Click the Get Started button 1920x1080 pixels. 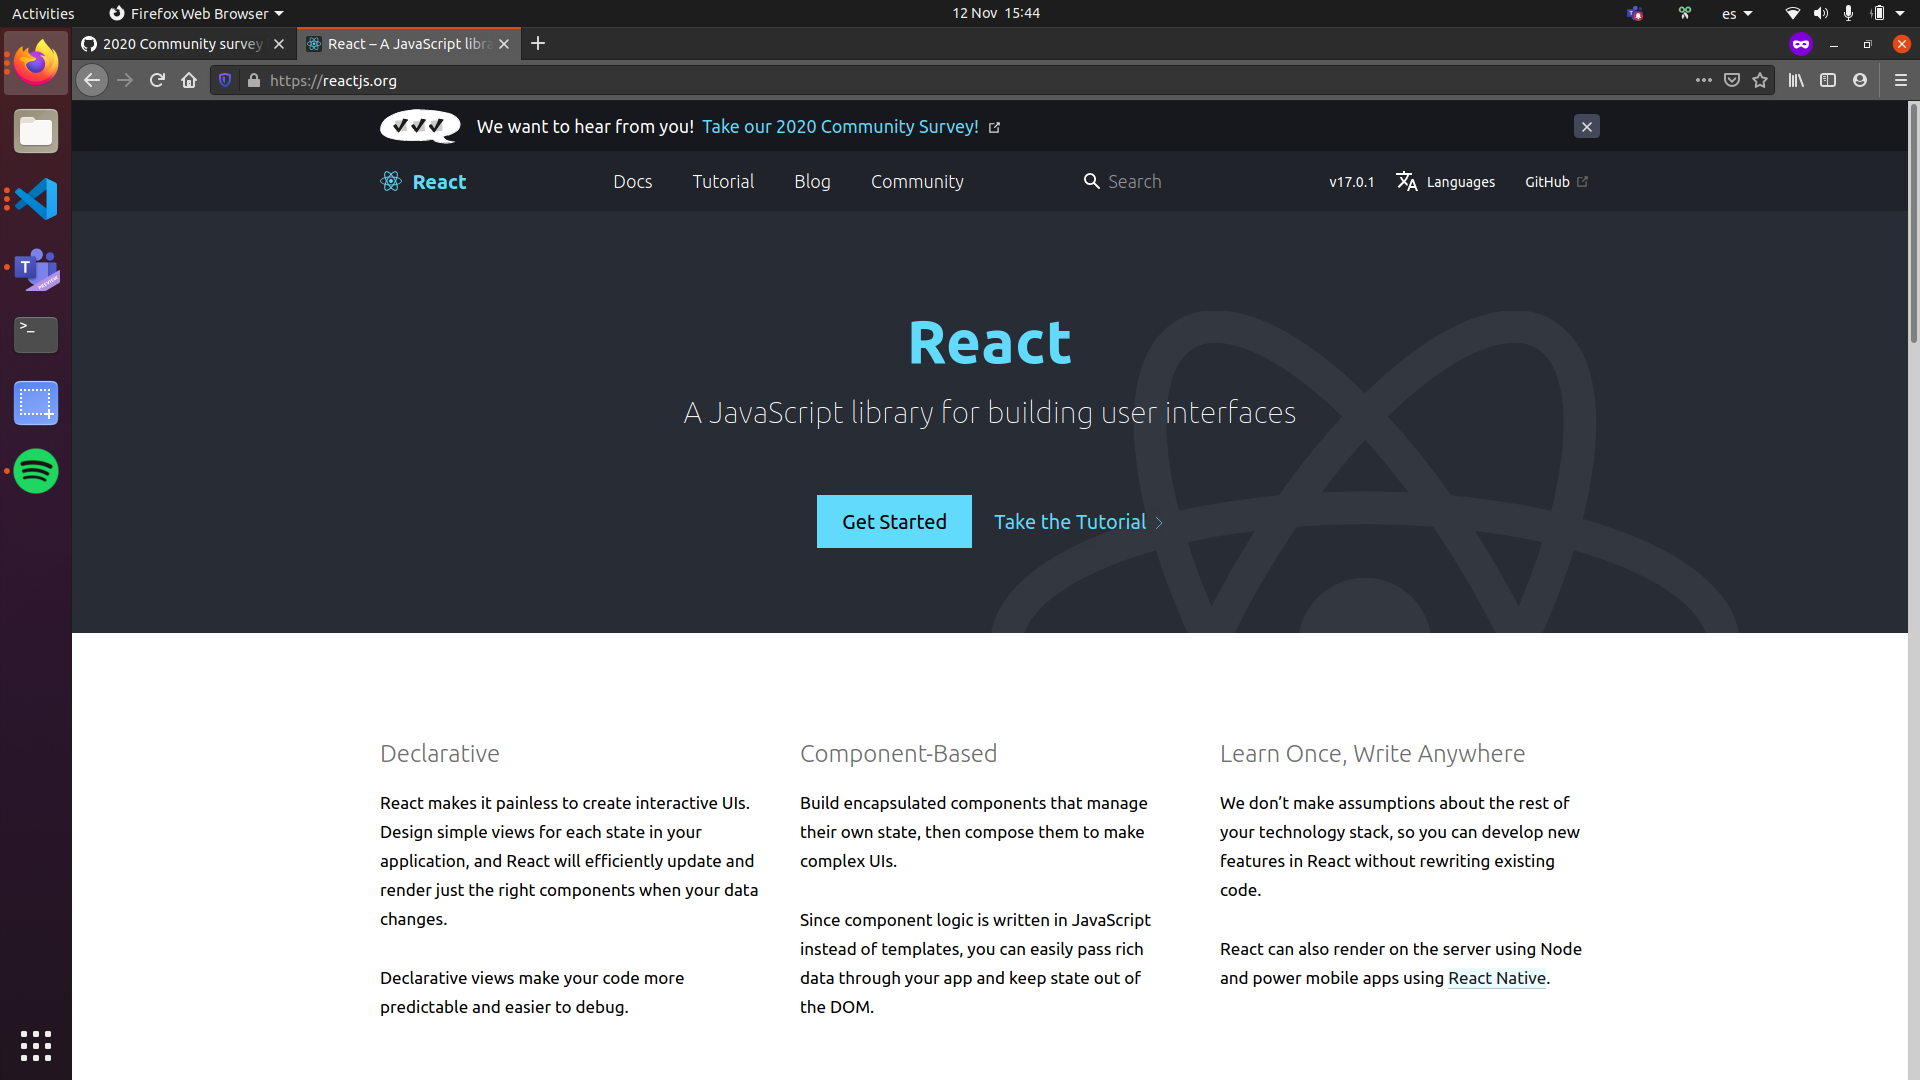pyautogui.click(x=894, y=521)
